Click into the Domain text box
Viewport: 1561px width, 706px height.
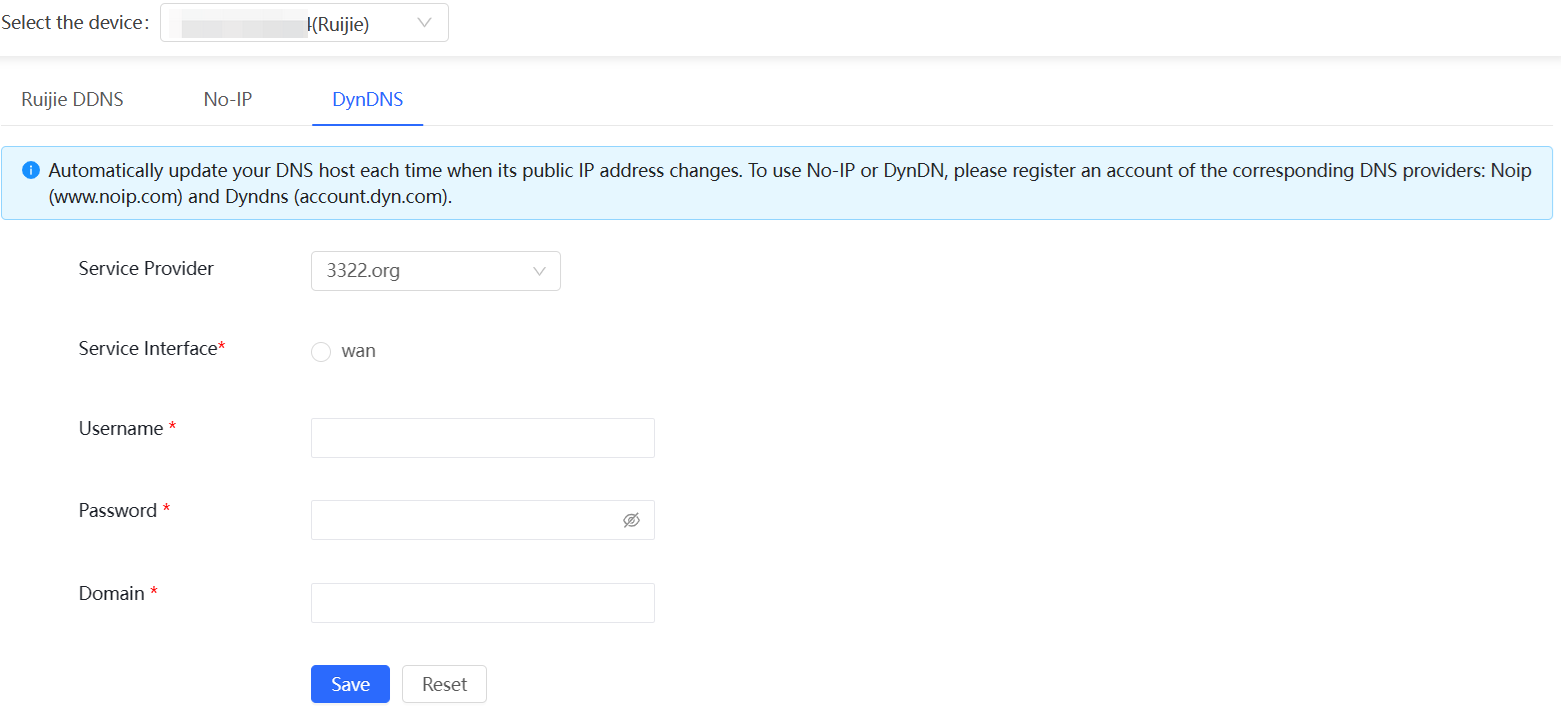482,603
